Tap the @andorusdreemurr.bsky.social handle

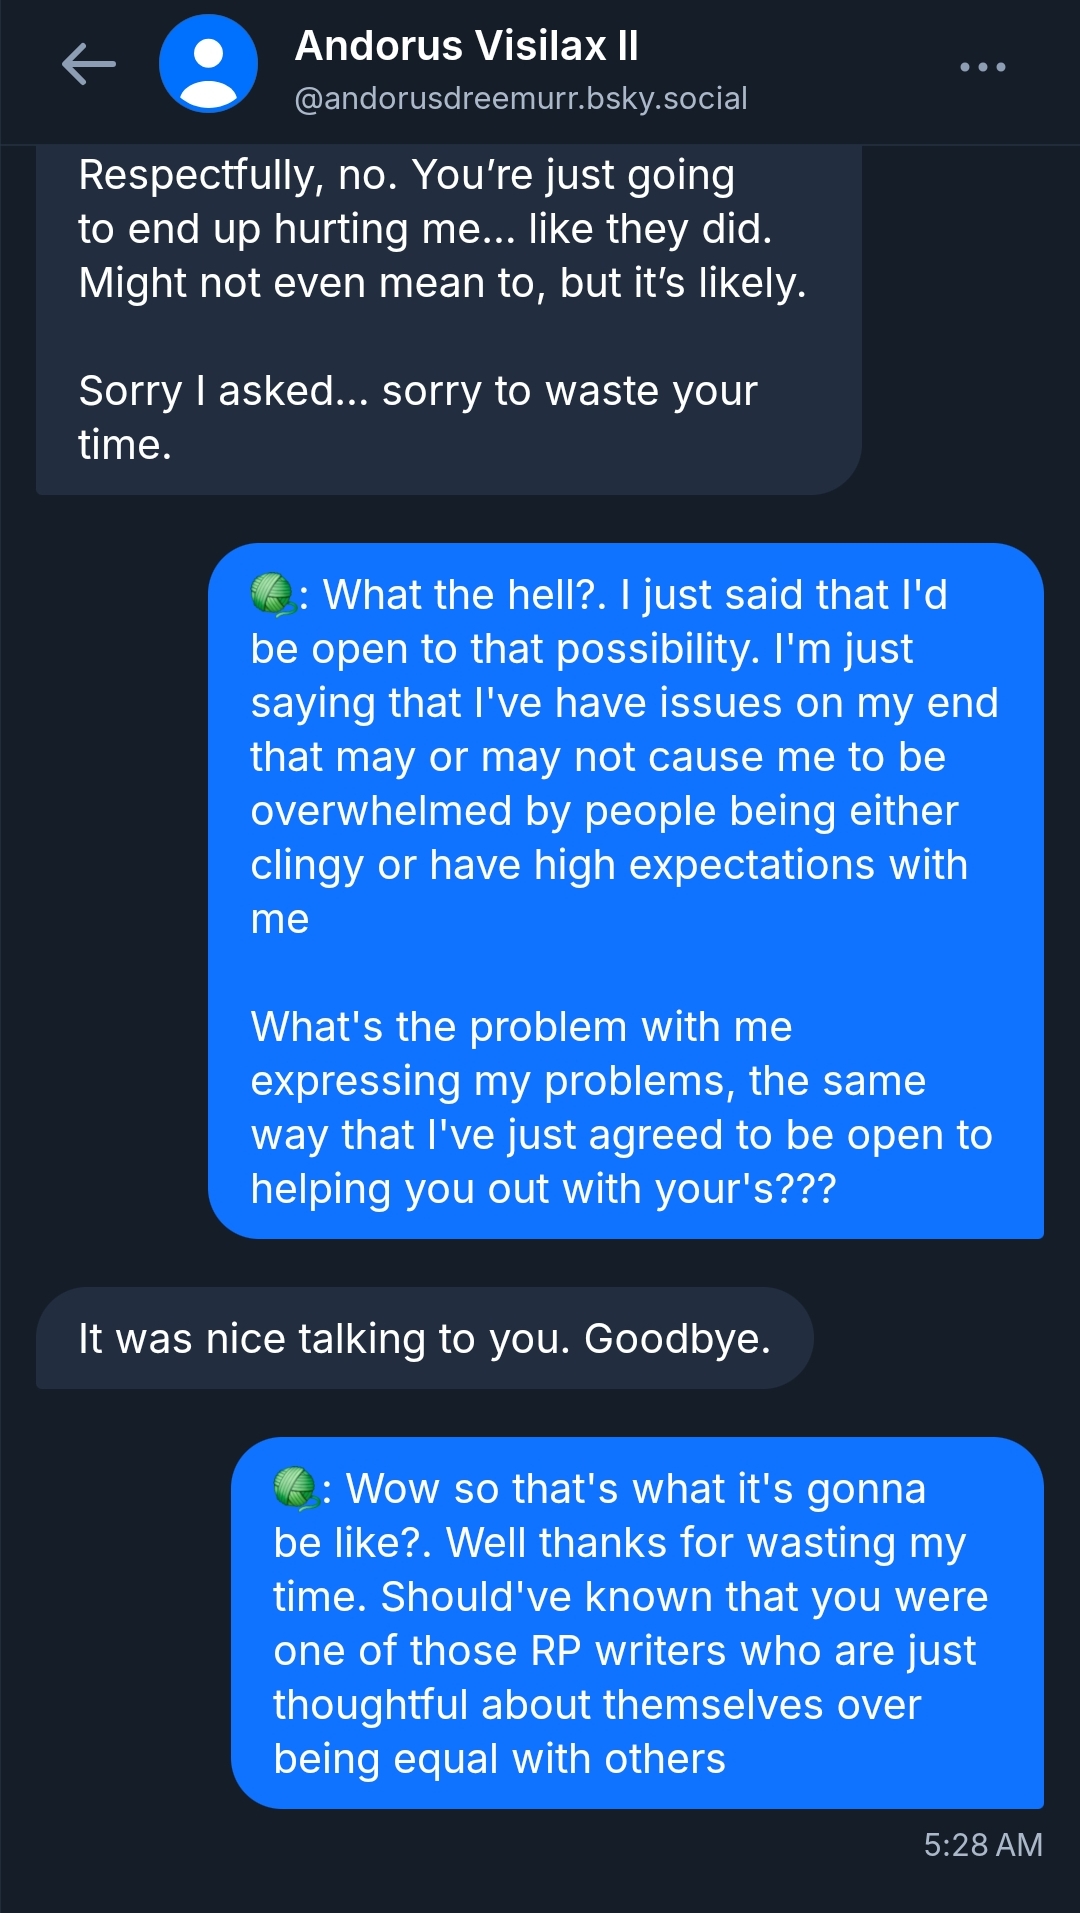(x=520, y=98)
